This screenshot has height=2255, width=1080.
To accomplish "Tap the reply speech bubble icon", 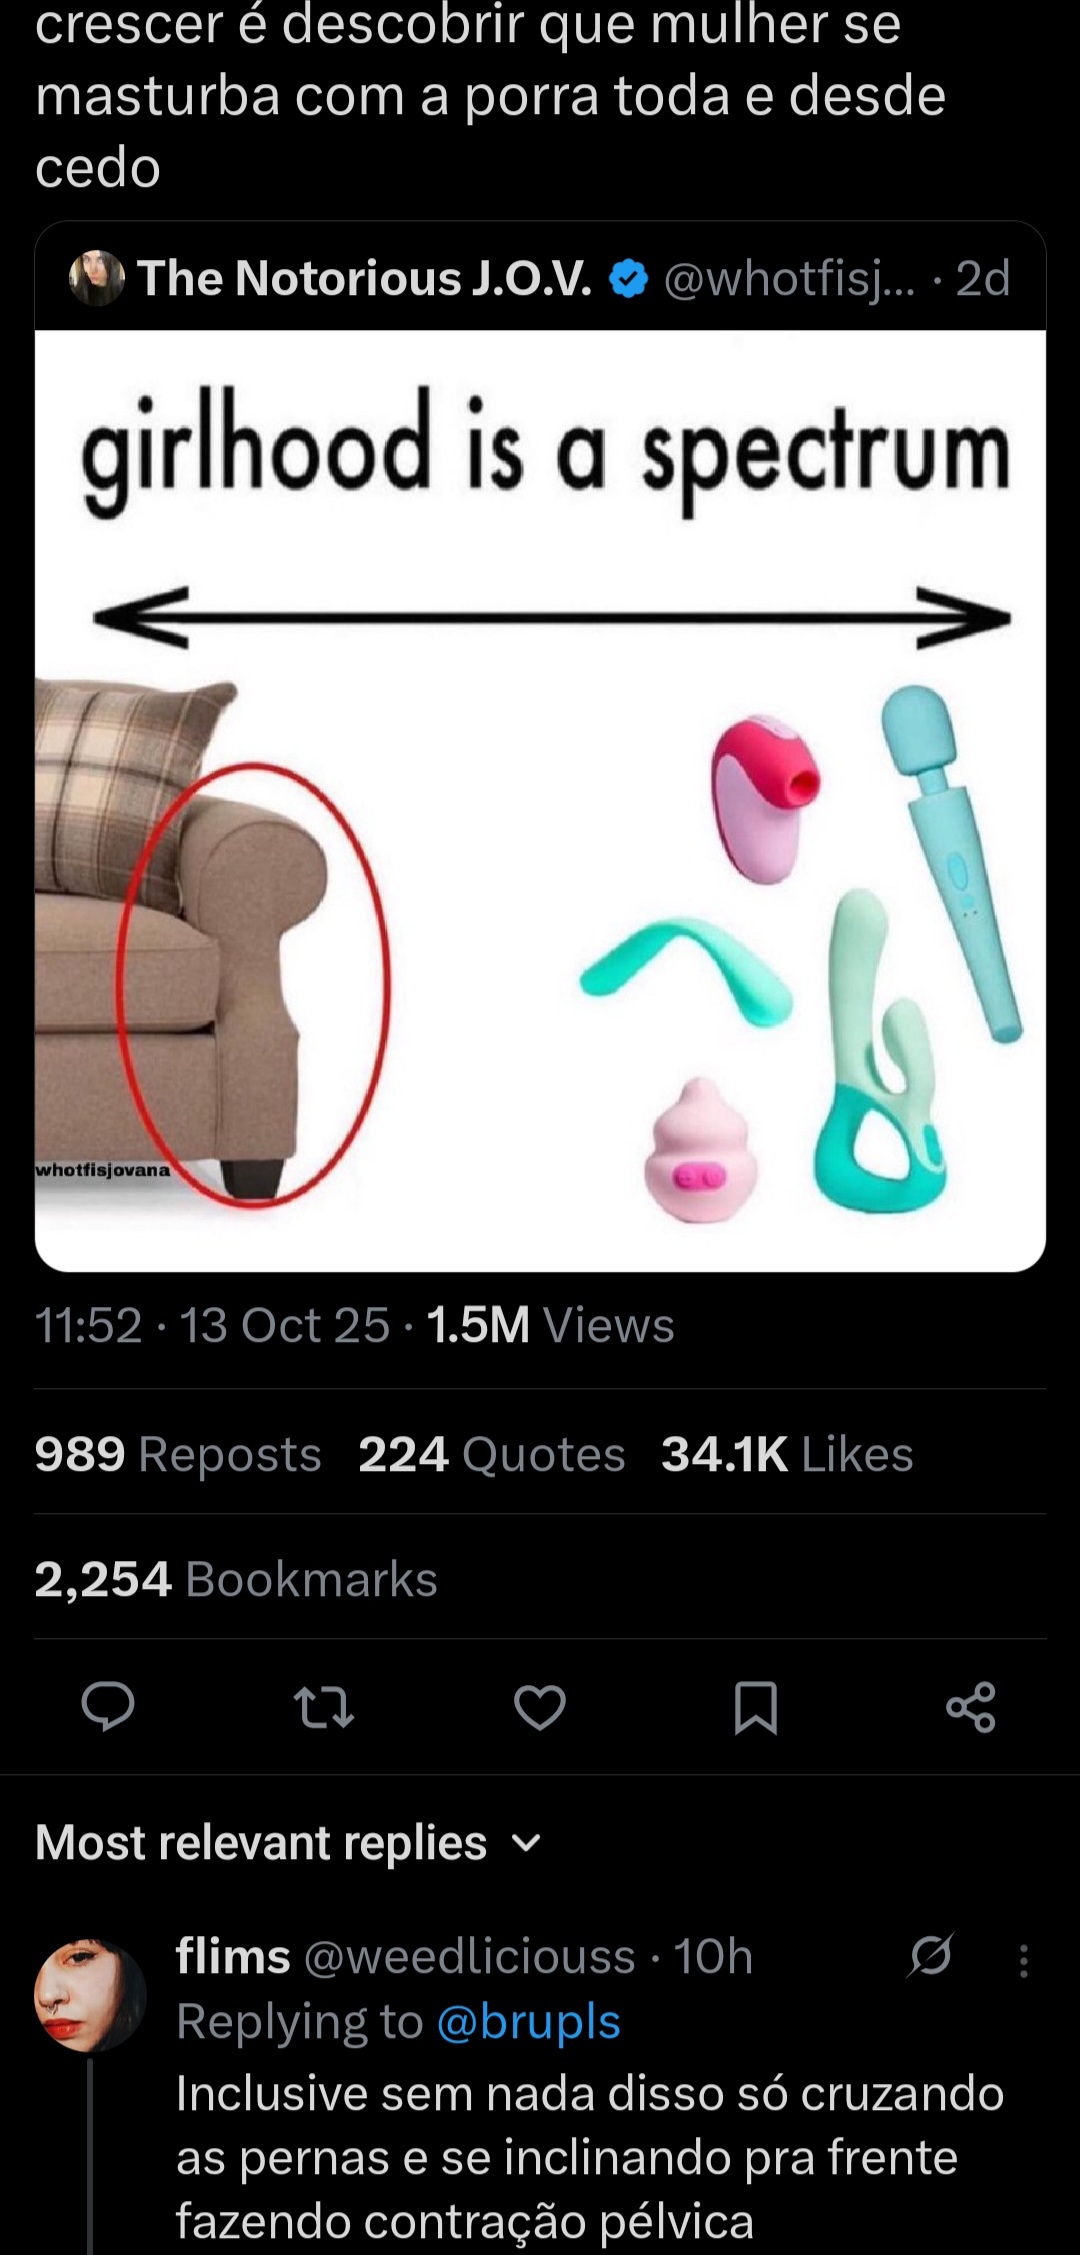I will 107,1706.
